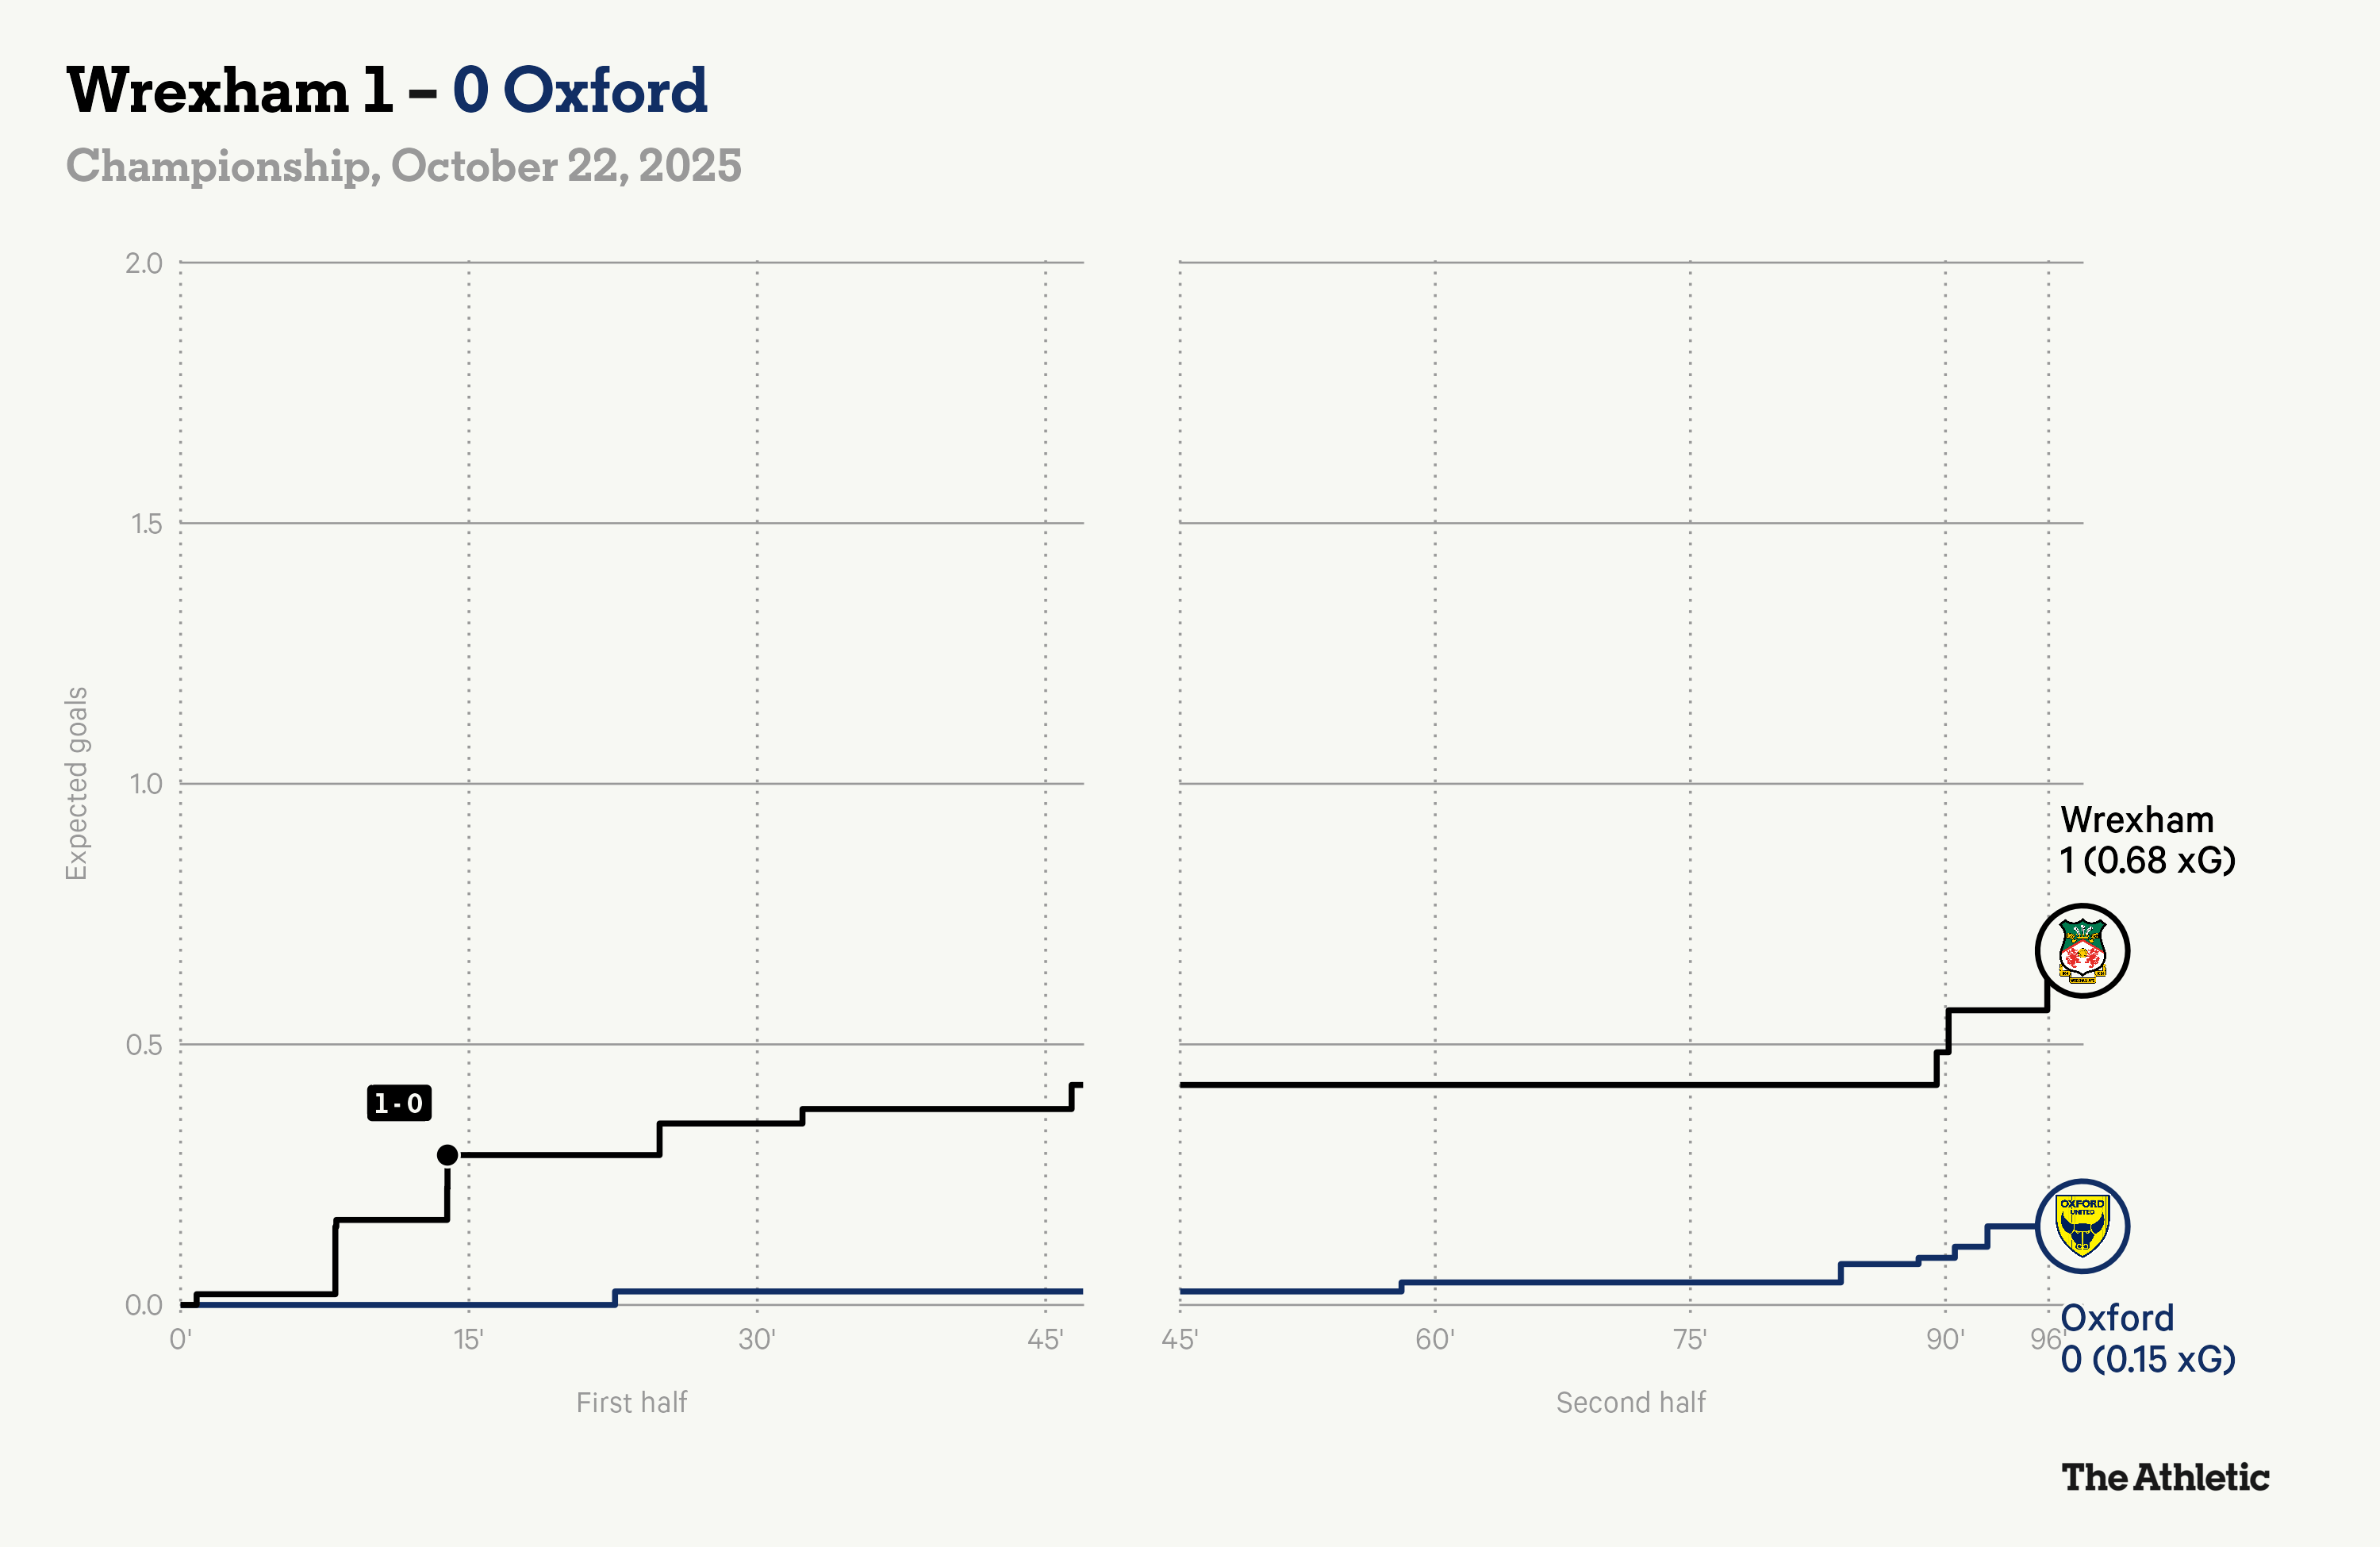Click the 30' minute tick label
The height and width of the screenshot is (1547, 2380).
[757, 1339]
